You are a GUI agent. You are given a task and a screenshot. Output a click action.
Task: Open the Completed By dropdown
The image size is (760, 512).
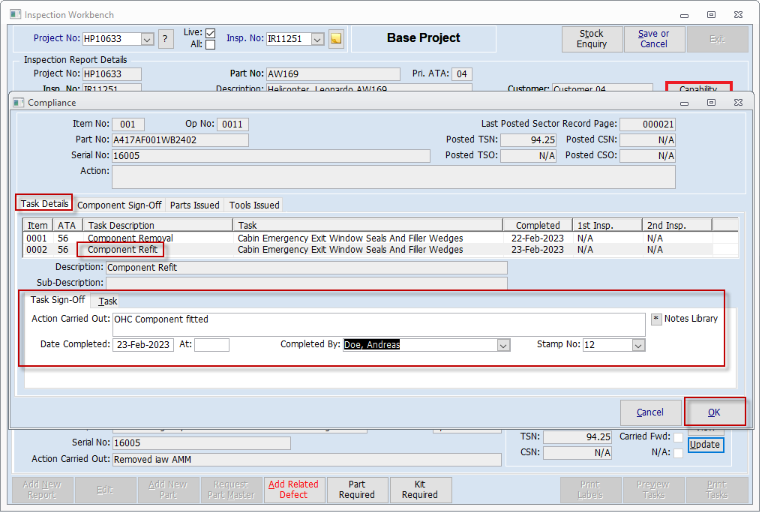coord(503,345)
